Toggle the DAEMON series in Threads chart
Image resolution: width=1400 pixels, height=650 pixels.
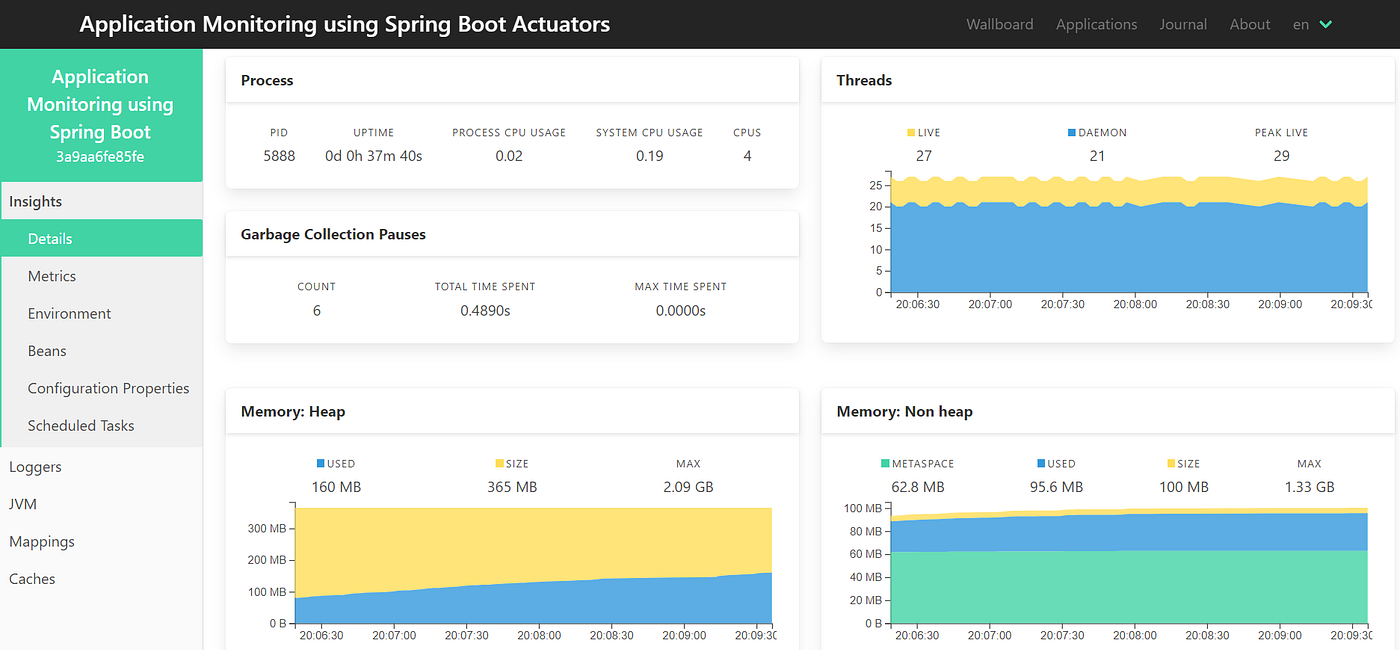tap(1097, 132)
